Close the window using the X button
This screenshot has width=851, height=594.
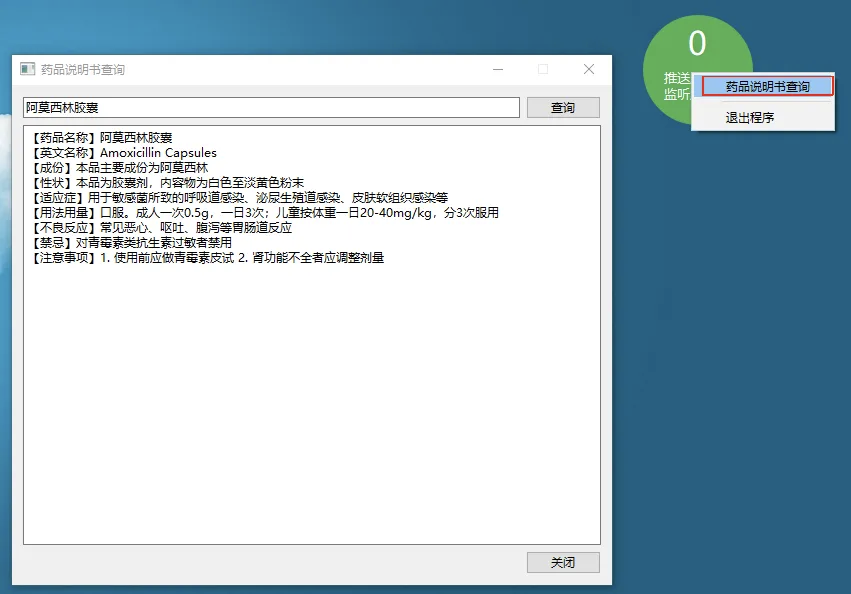point(588,69)
